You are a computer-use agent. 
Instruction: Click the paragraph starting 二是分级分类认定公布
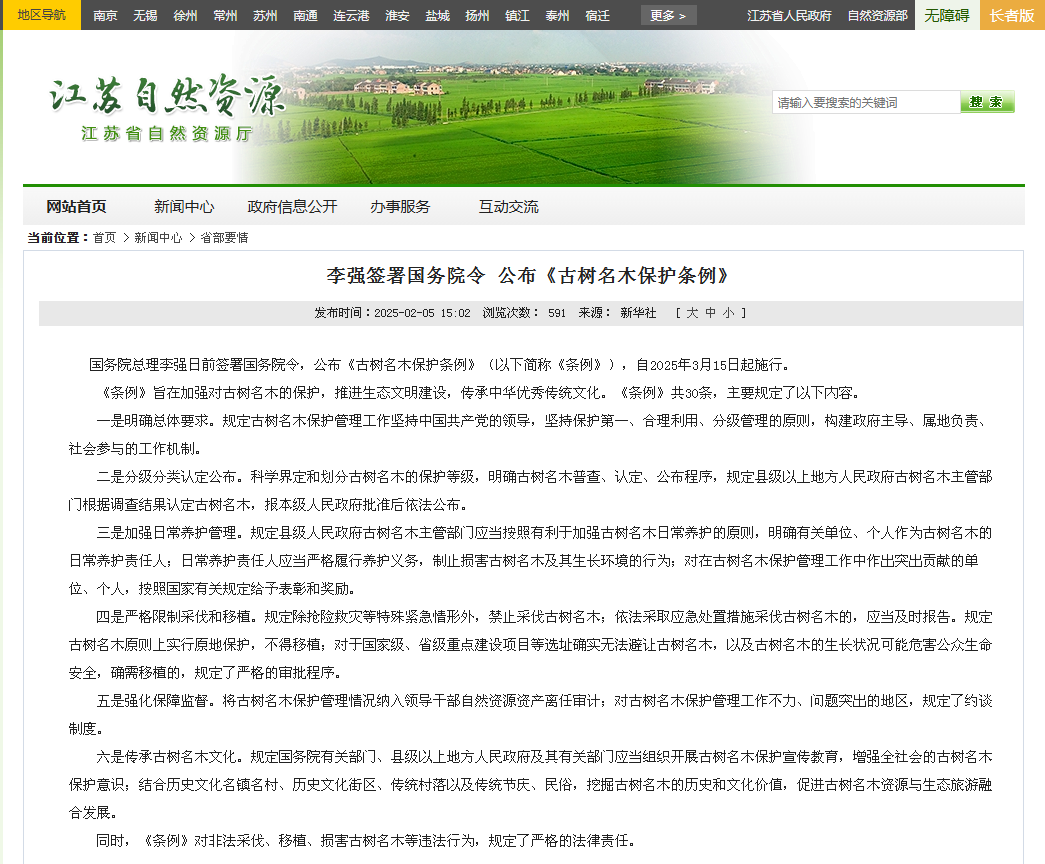tap(530, 491)
